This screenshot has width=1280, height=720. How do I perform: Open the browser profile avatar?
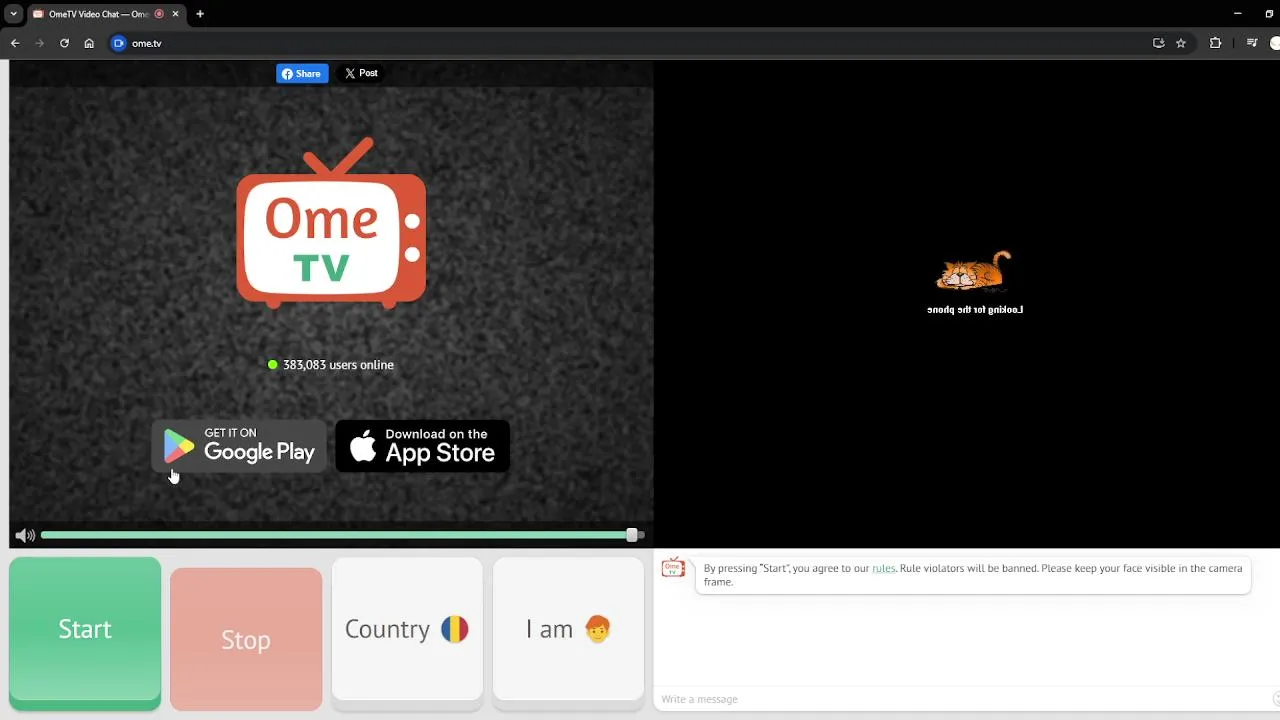pyautogui.click(x=1275, y=43)
